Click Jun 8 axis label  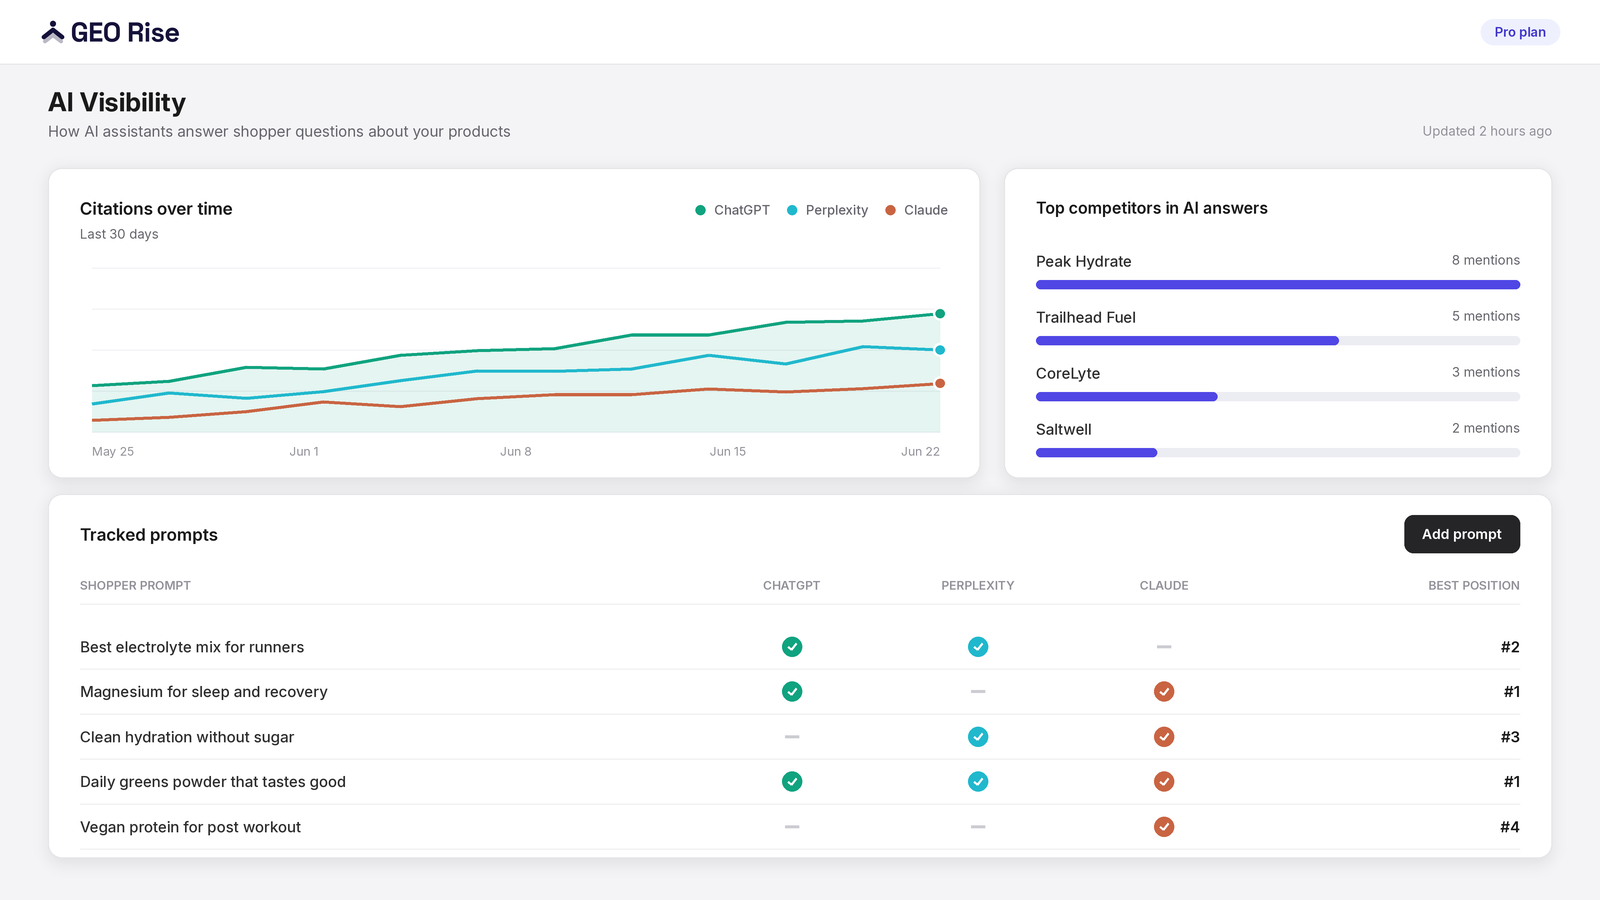click(516, 452)
